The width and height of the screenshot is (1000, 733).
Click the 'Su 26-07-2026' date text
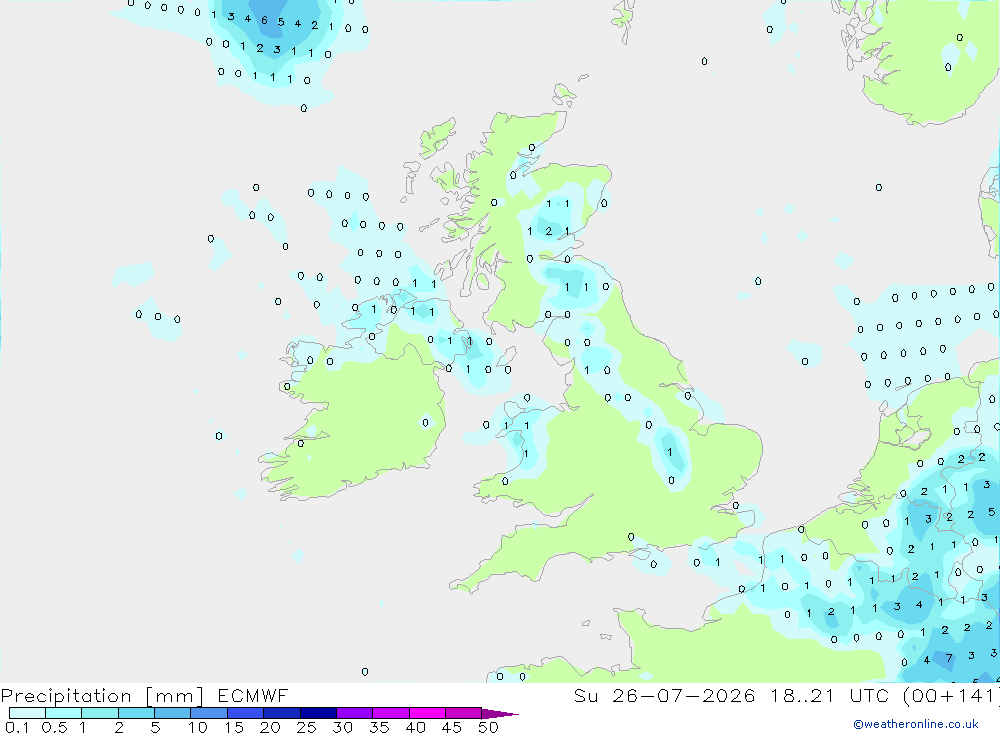(x=664, y=696)
